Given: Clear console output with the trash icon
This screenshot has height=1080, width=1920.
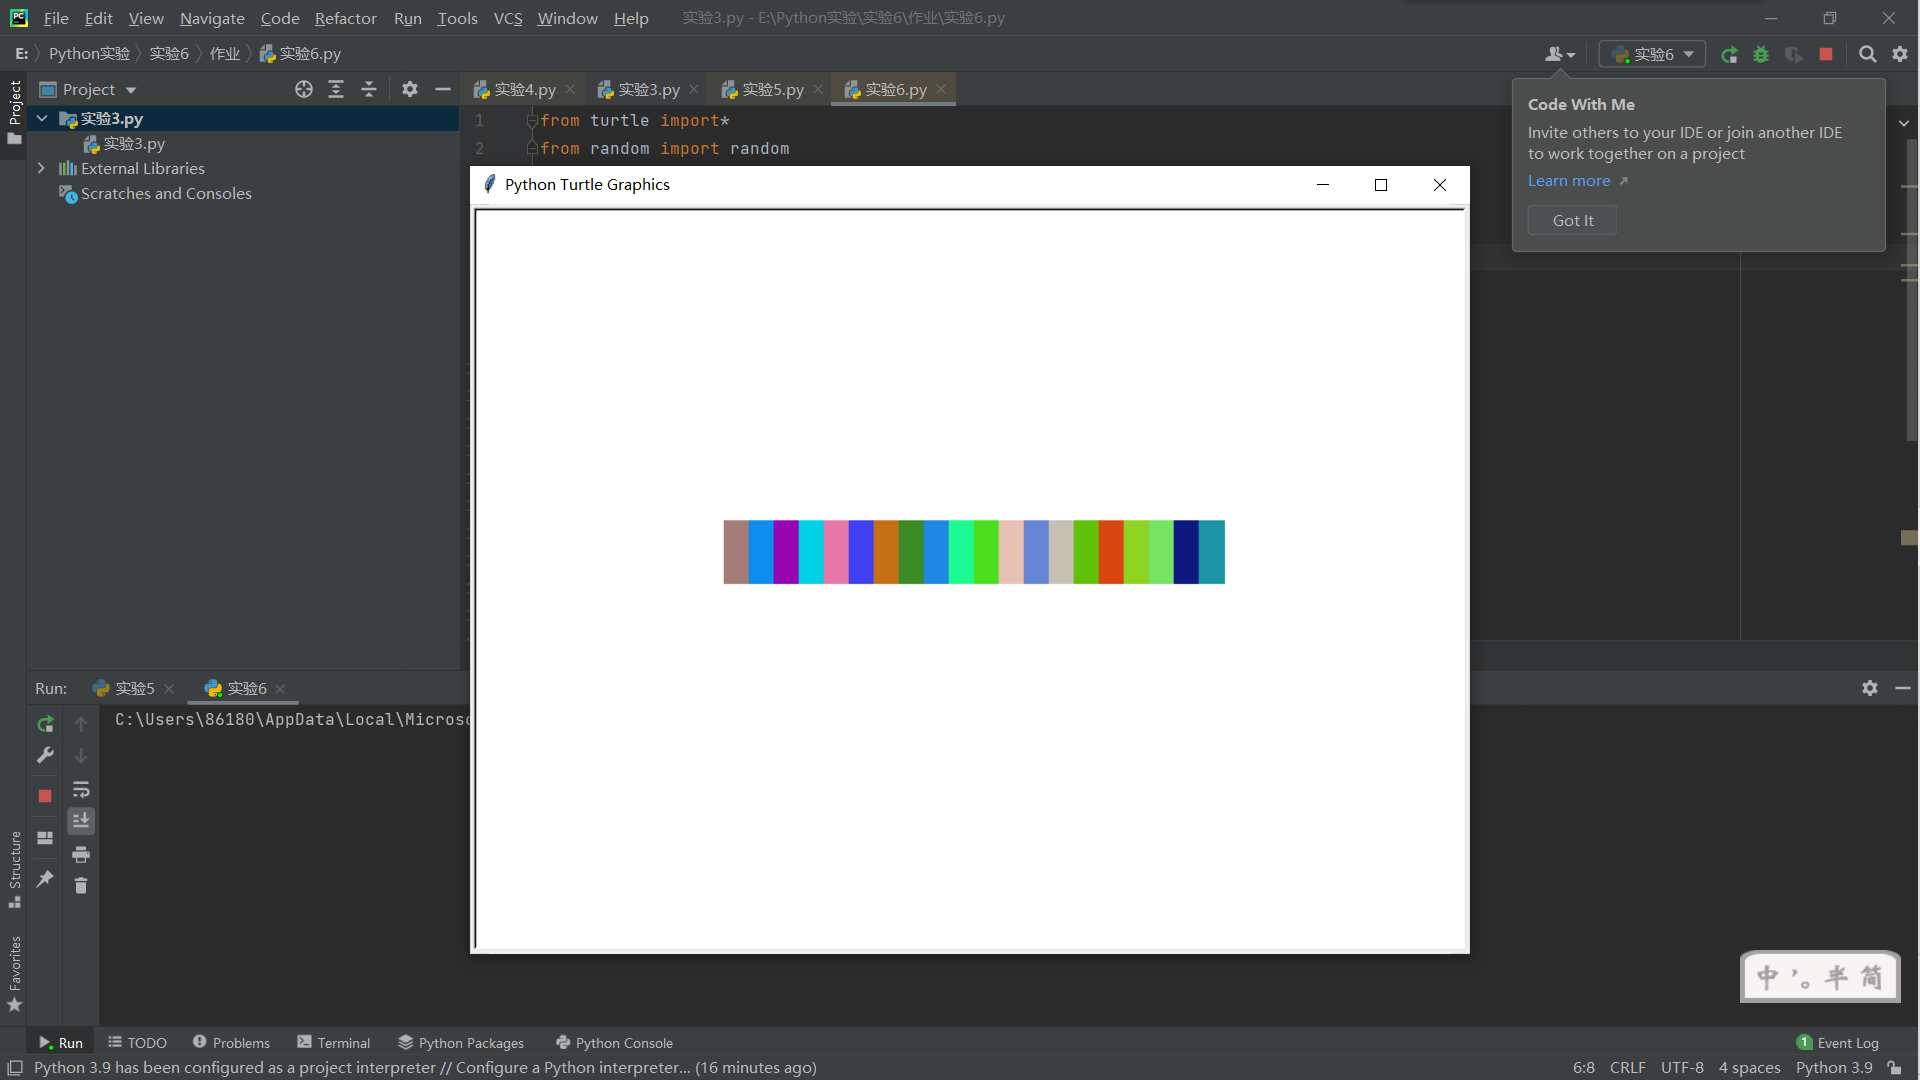Looking at the screenshot, I should tap(81, 886).
